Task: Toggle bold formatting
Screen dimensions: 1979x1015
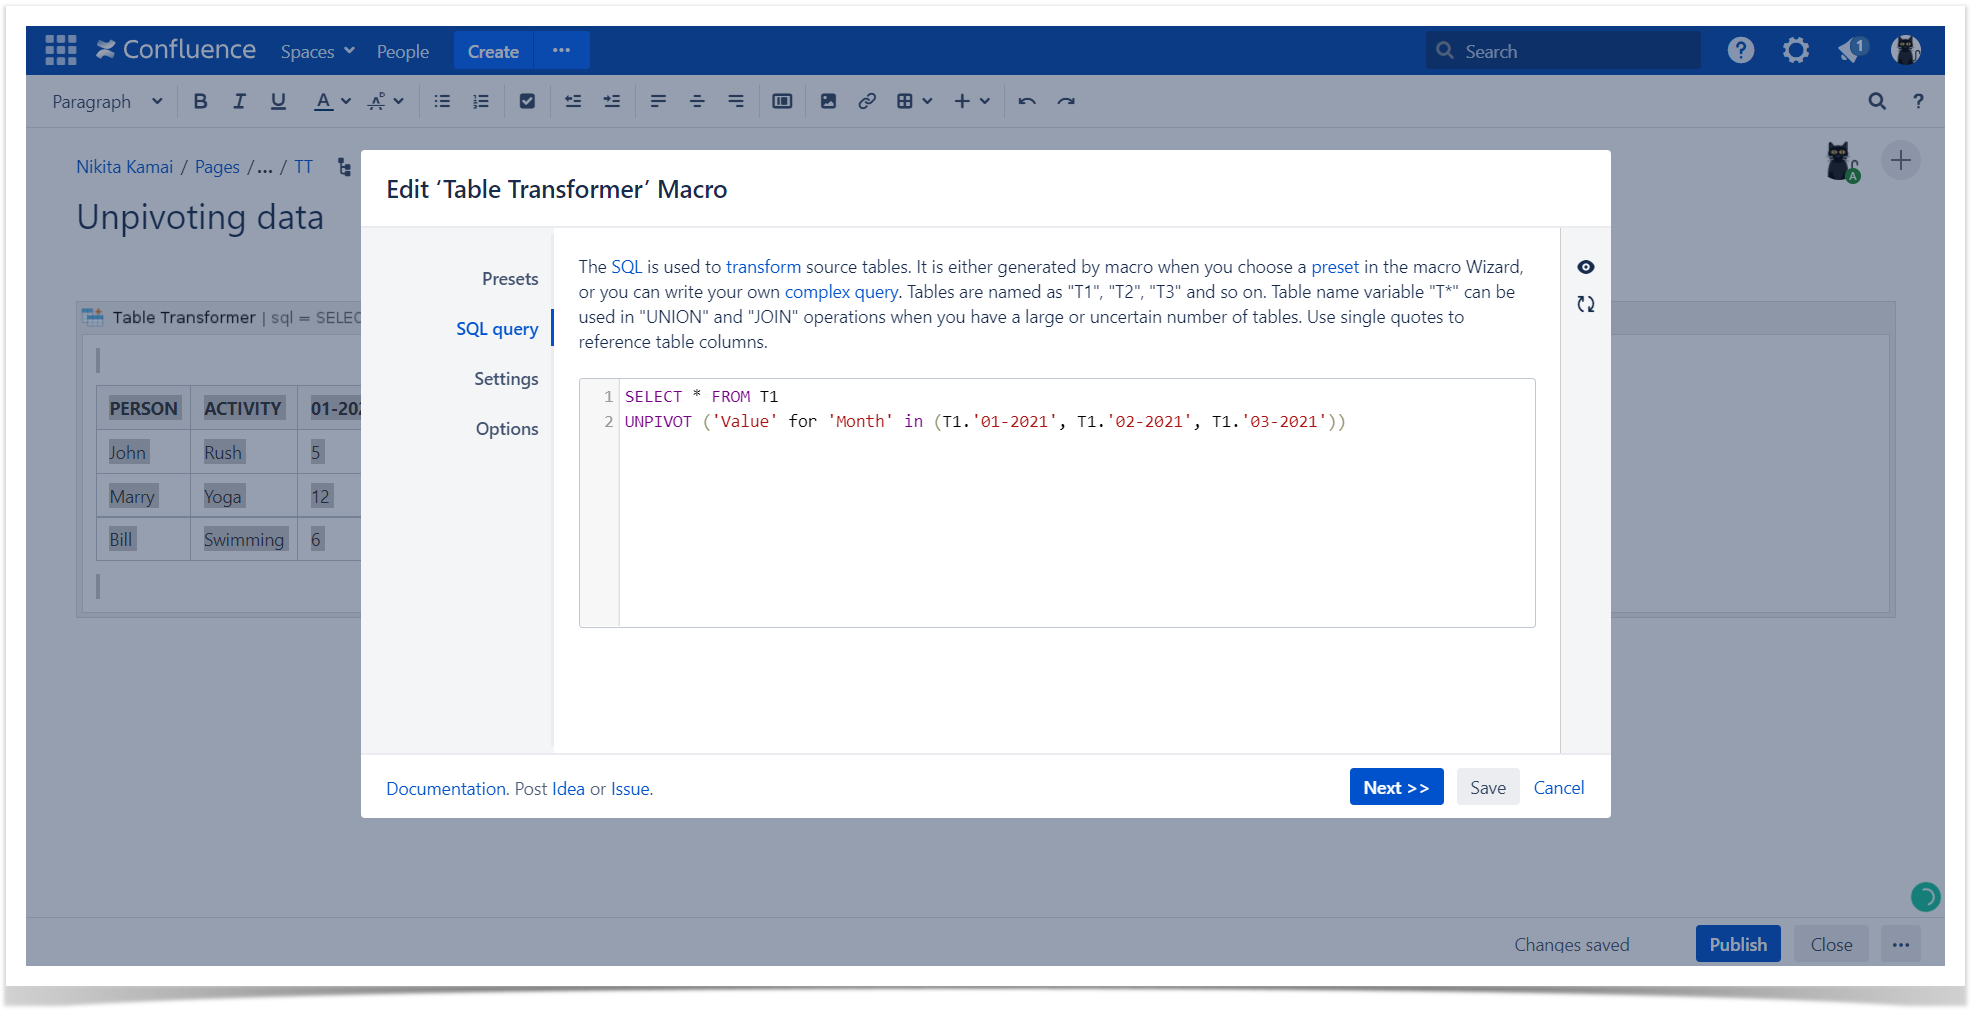Action: tap(200, 101)
